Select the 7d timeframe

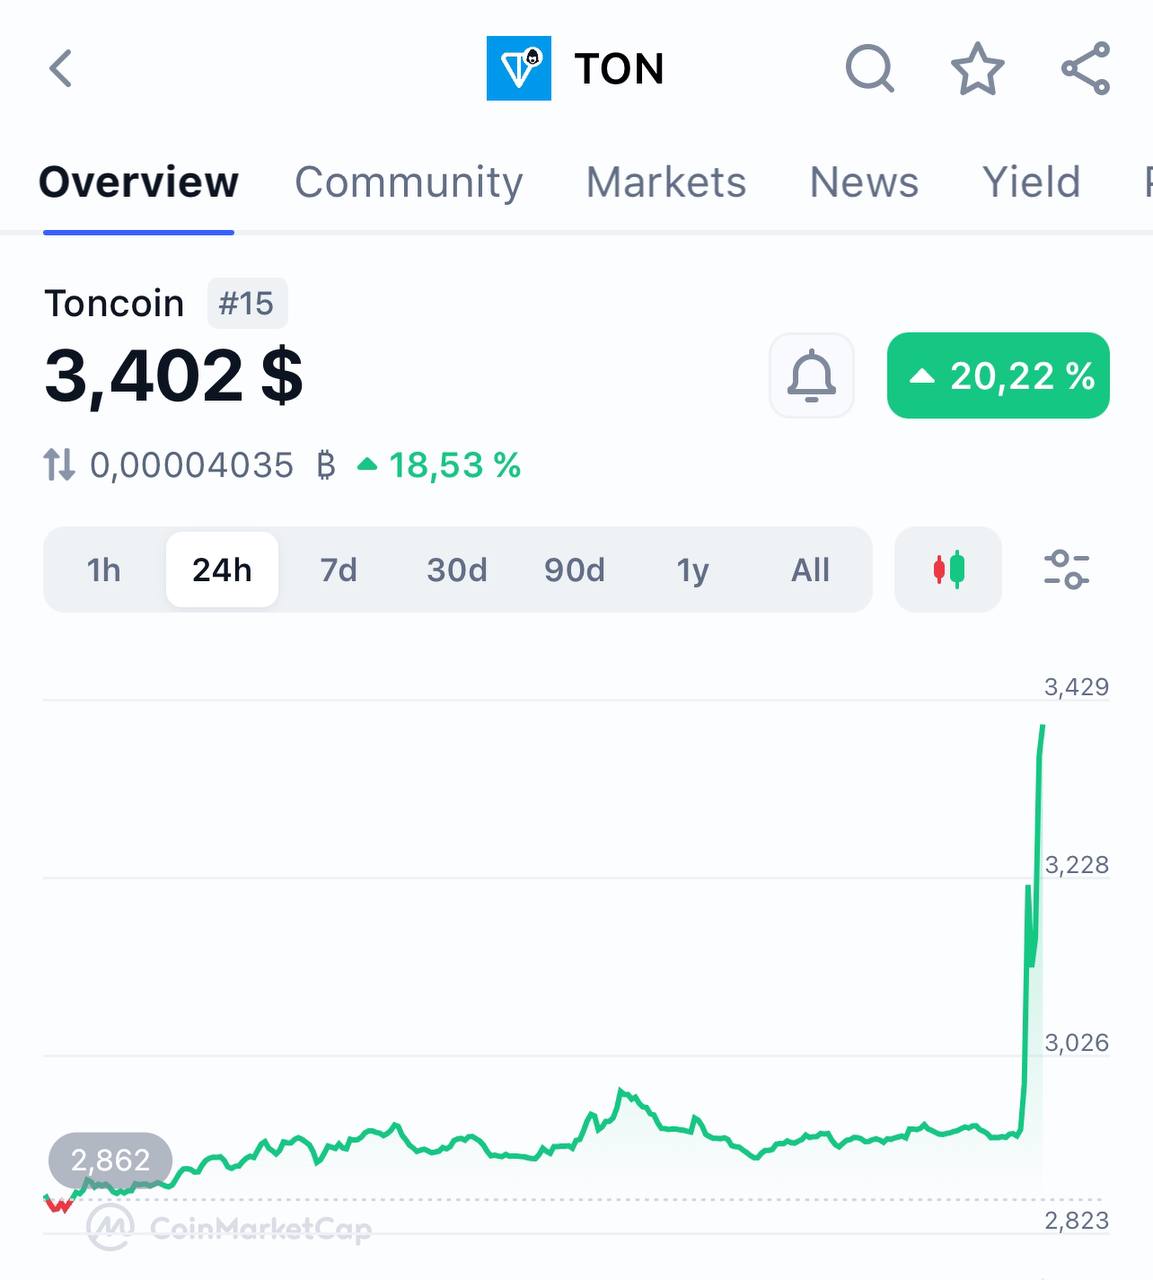[x=339, y=570]
